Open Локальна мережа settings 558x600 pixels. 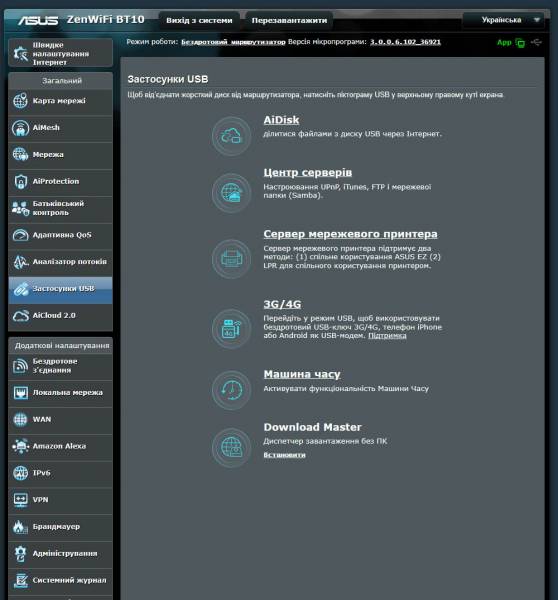tap(60, 393)
